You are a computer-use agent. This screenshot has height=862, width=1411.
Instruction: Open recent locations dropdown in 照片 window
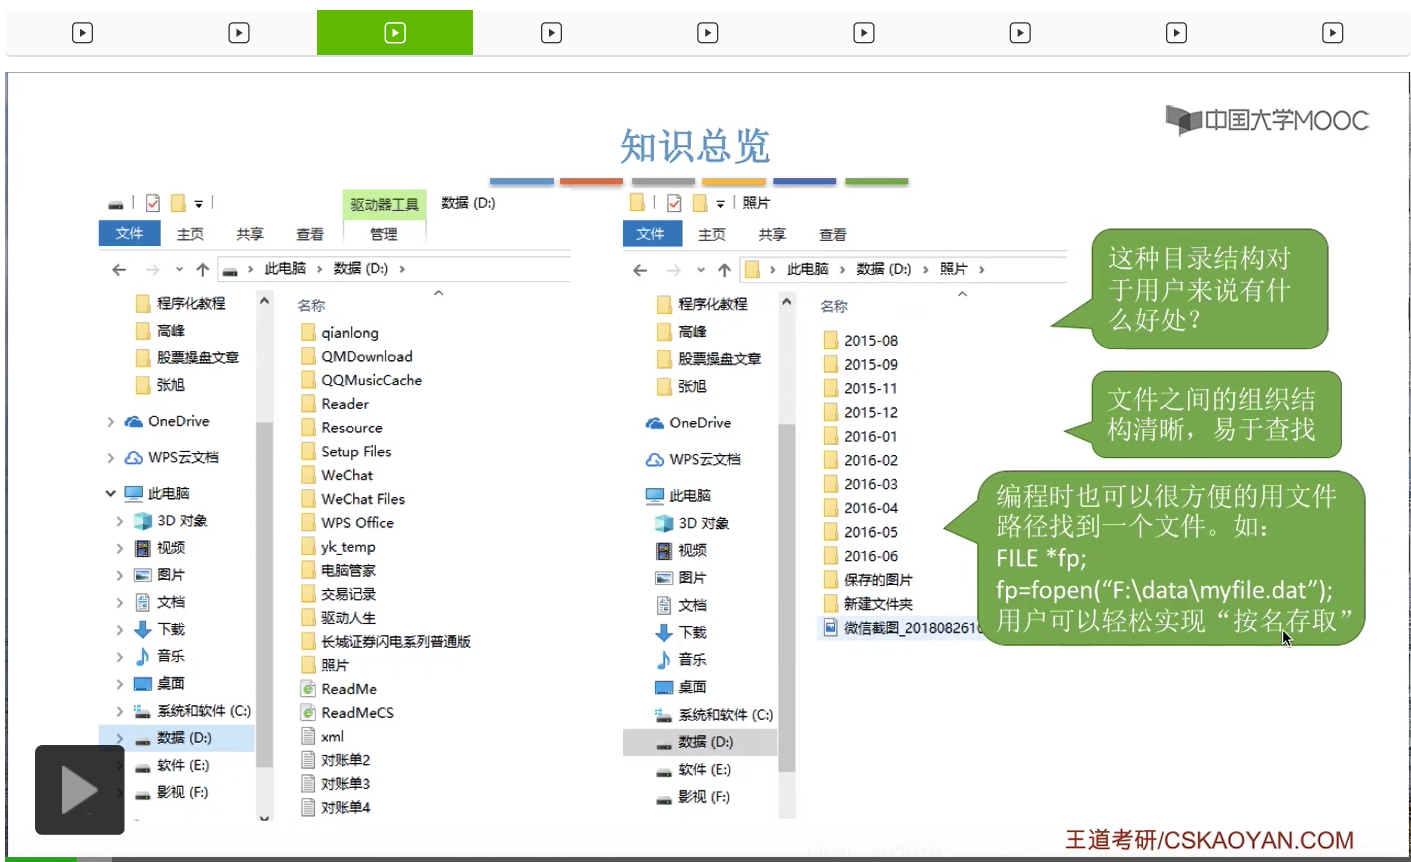click(x=700, y=270)
